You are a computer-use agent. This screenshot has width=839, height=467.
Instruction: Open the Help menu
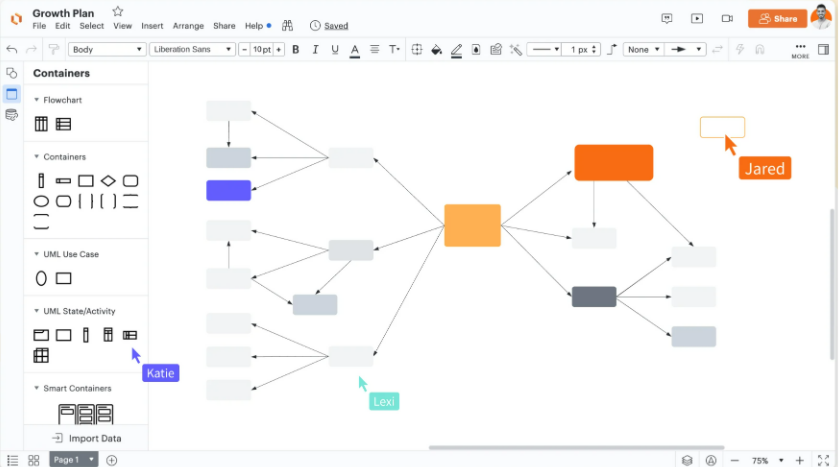254,26
